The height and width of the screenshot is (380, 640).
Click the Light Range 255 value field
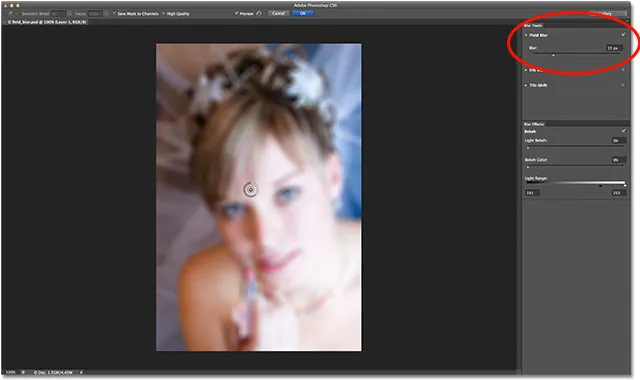coord(618,193)
